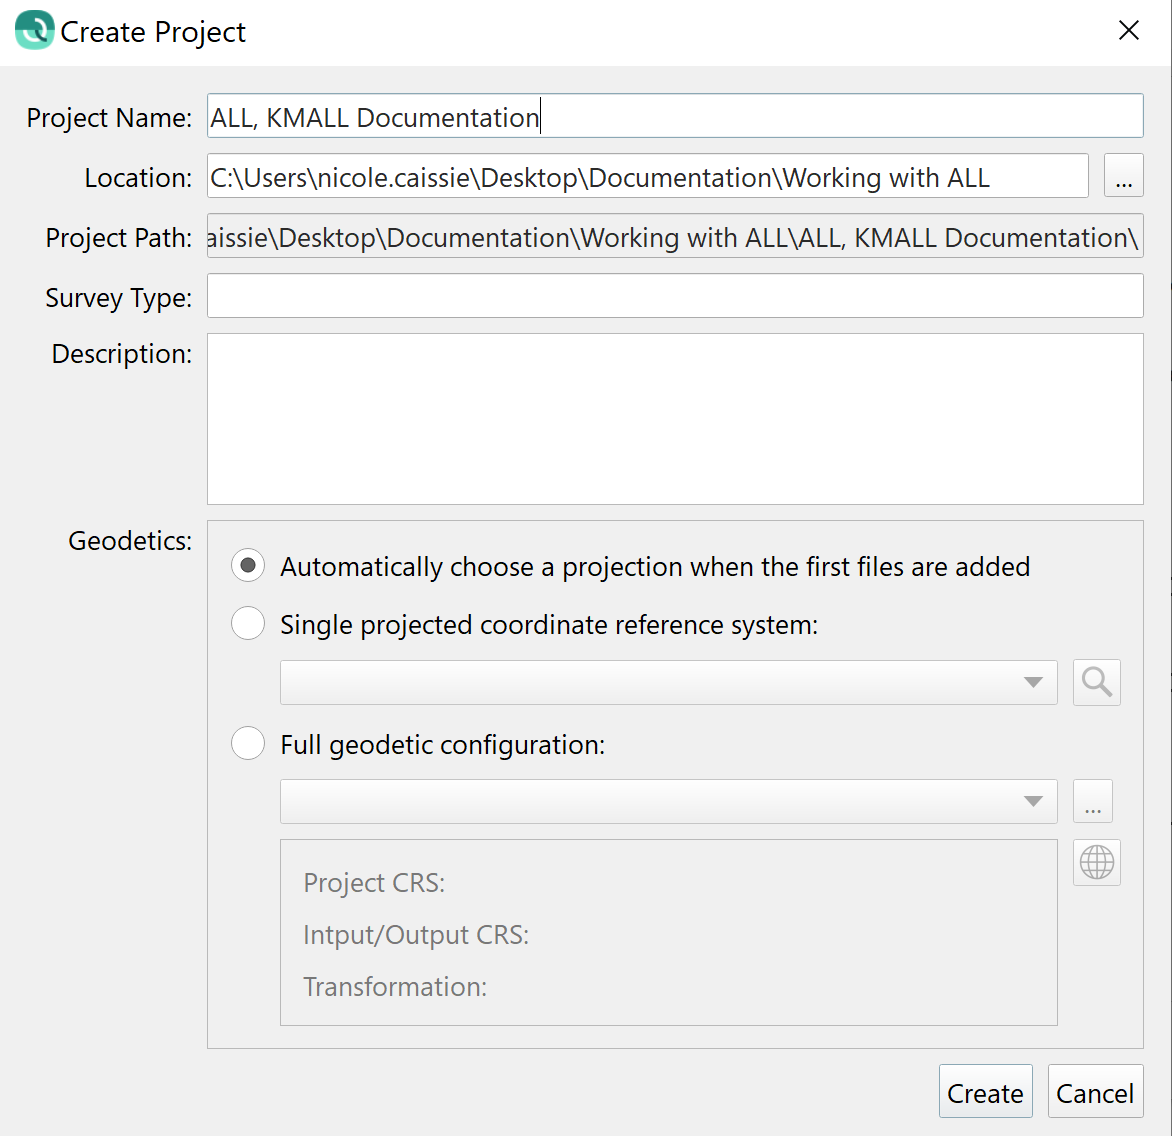Click into the Project Name field
The height and width of the screenshot is (1136, 1172).
pyautogui.click(x=674, y=116)
